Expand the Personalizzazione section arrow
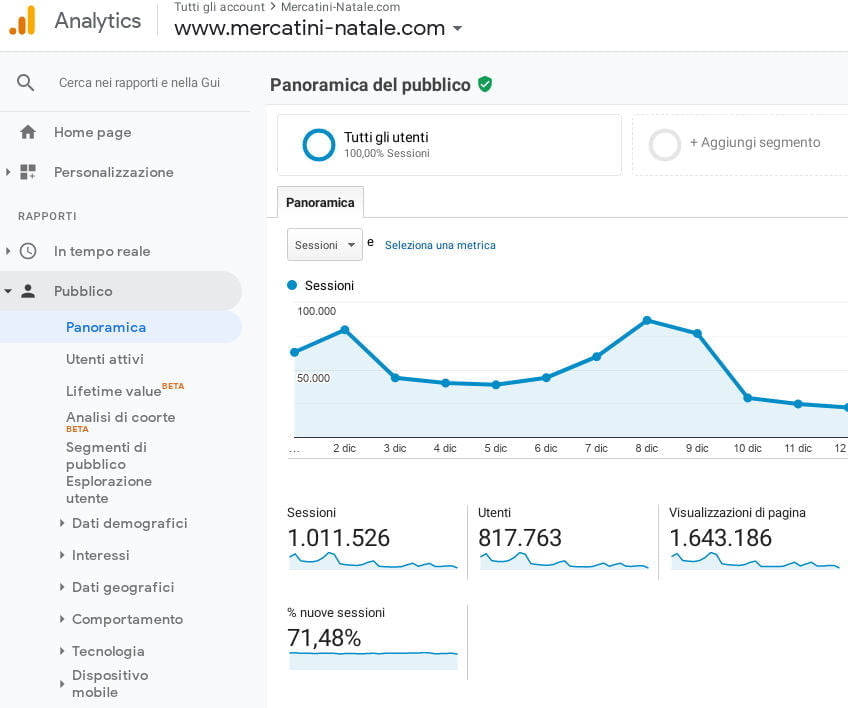This screenshot has width=848, height=708. point(8,172)
